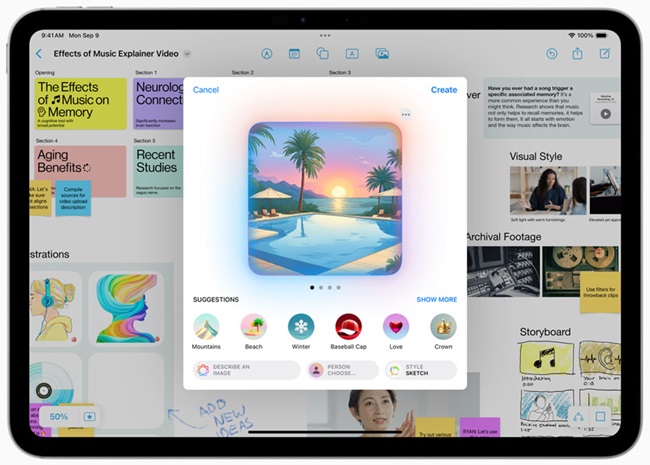Tap the 50% zoom level control

59,416
